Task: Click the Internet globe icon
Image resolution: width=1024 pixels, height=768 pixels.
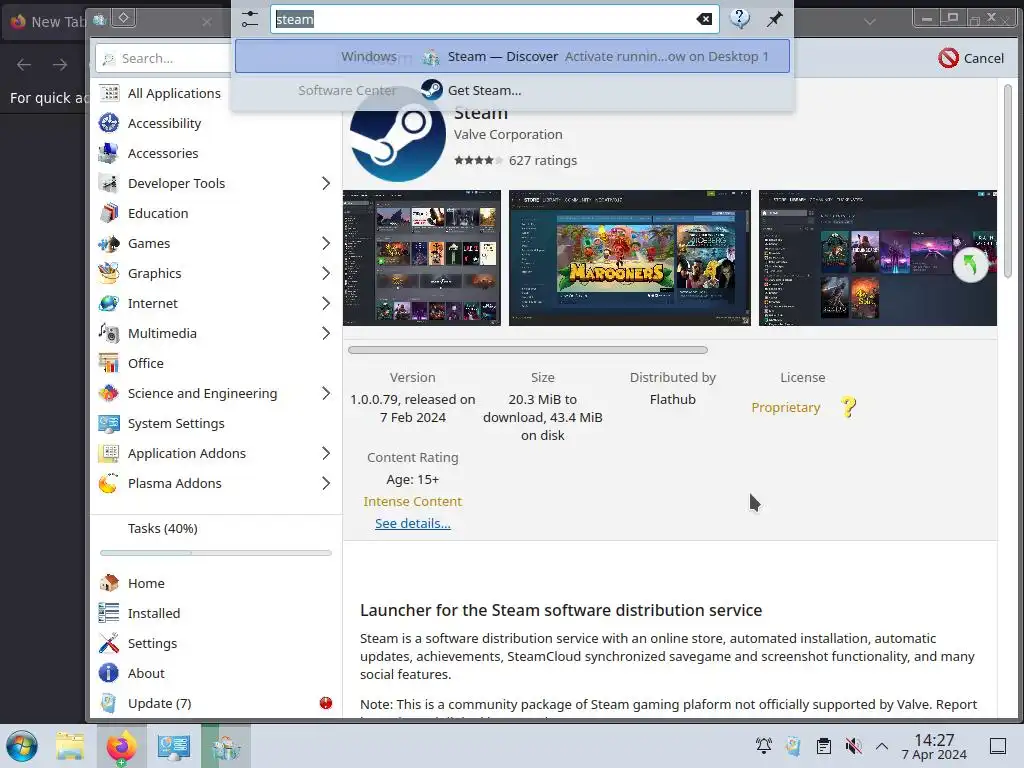Action: pyautogui.click(x=108, y=303)
